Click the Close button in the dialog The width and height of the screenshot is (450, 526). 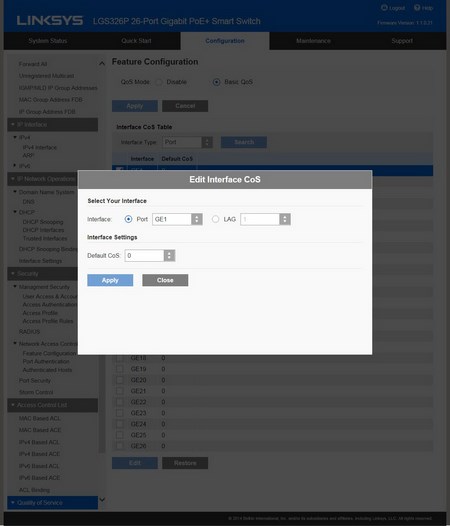tap(165, 280)
